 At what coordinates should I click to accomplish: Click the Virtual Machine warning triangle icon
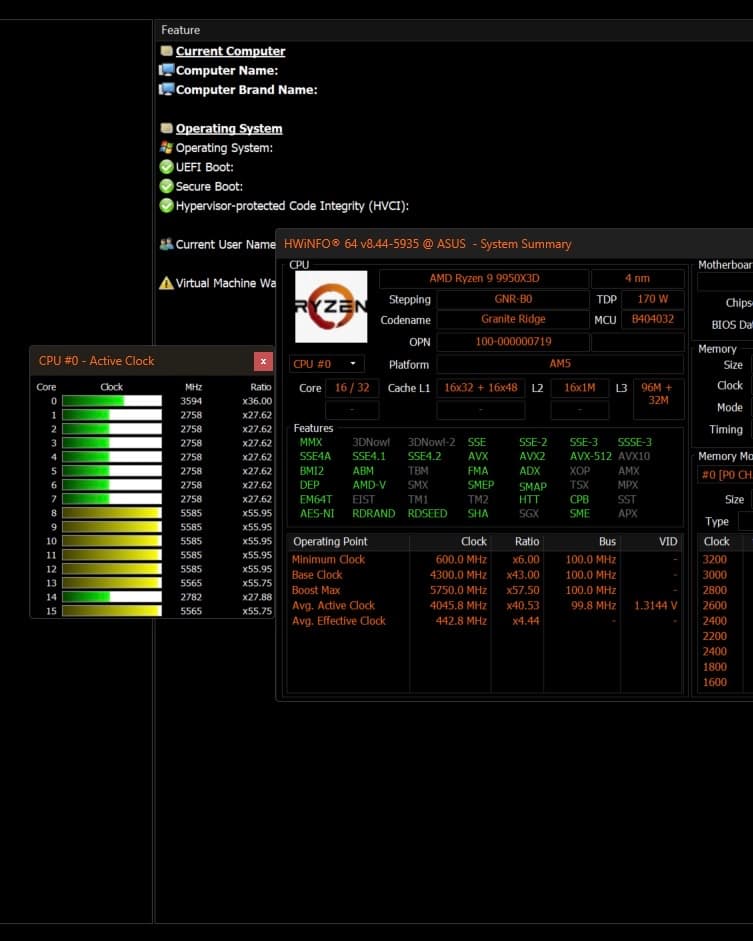coord(166,283)
